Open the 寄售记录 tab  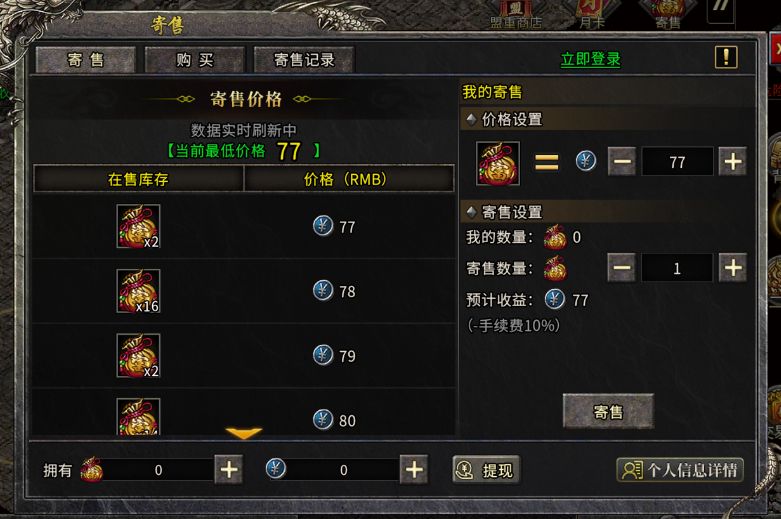pyautogui.click(x=304, y=60)
